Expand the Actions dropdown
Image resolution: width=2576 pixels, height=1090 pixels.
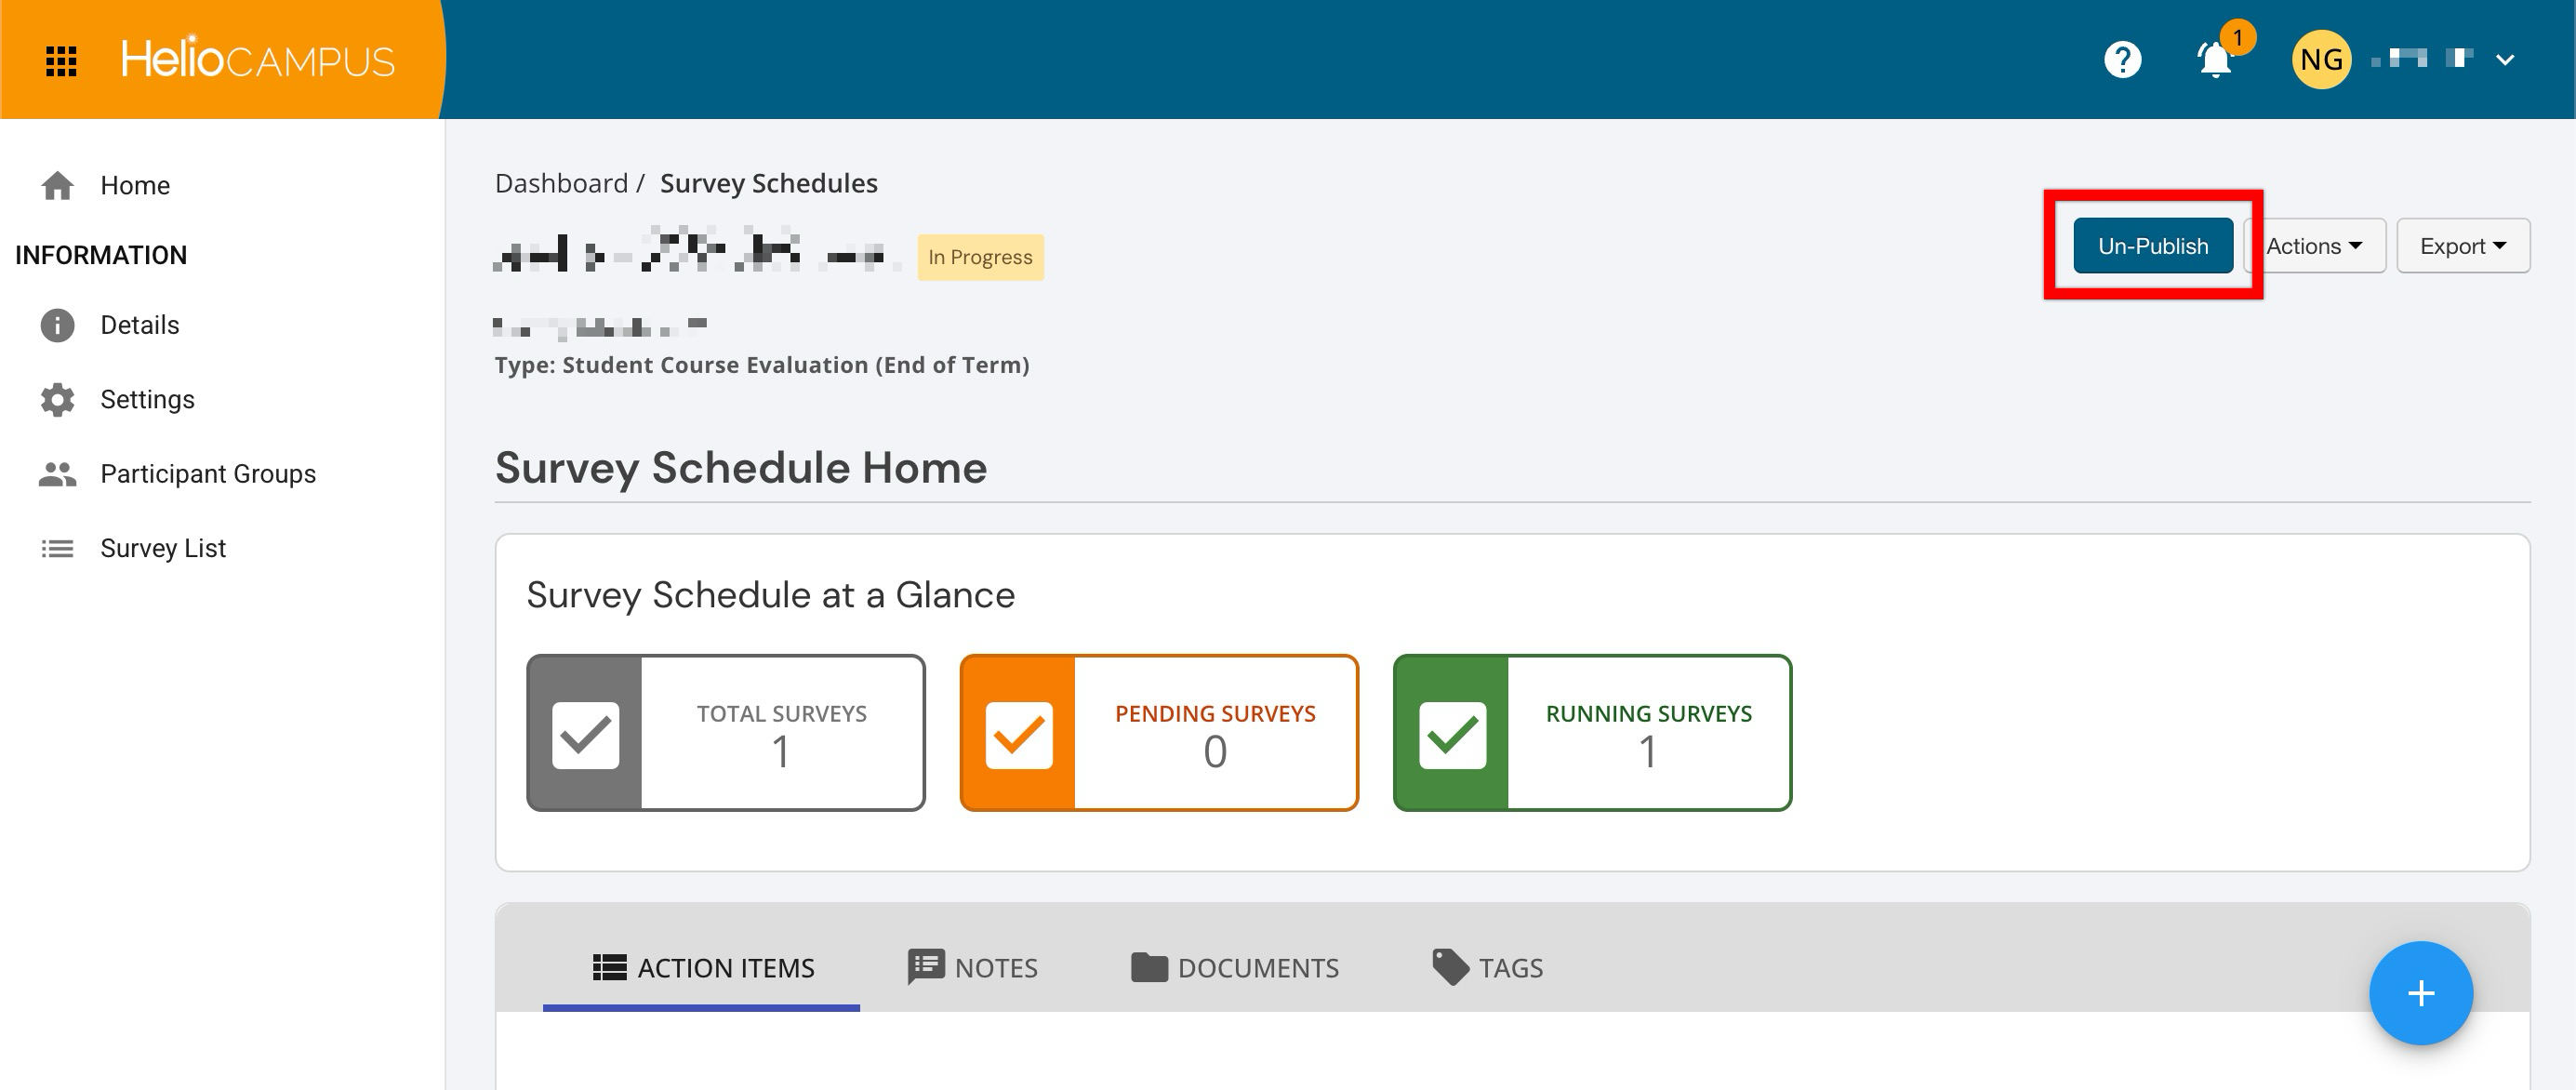click(2315, 246)
